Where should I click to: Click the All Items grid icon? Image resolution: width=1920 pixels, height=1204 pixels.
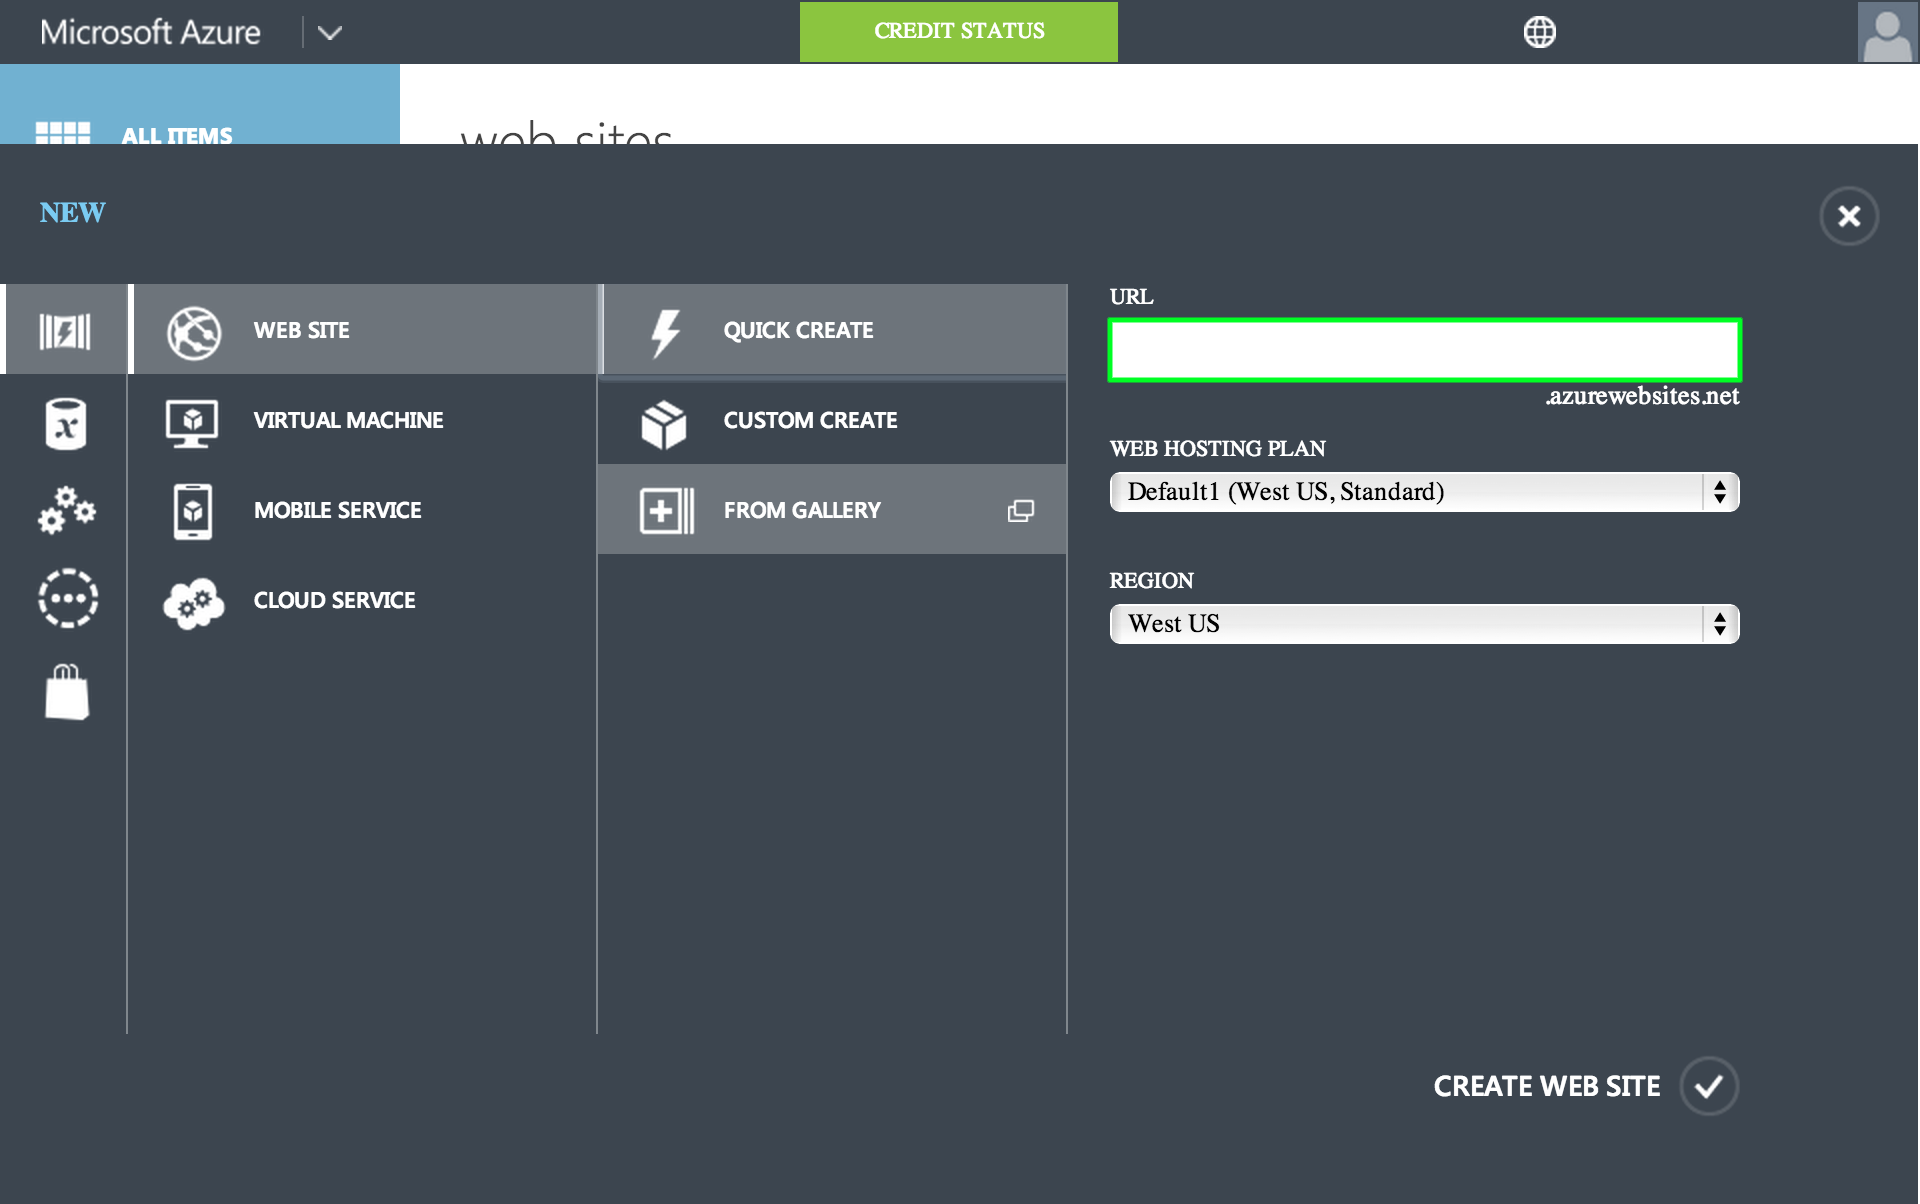(x=63, y=133)
